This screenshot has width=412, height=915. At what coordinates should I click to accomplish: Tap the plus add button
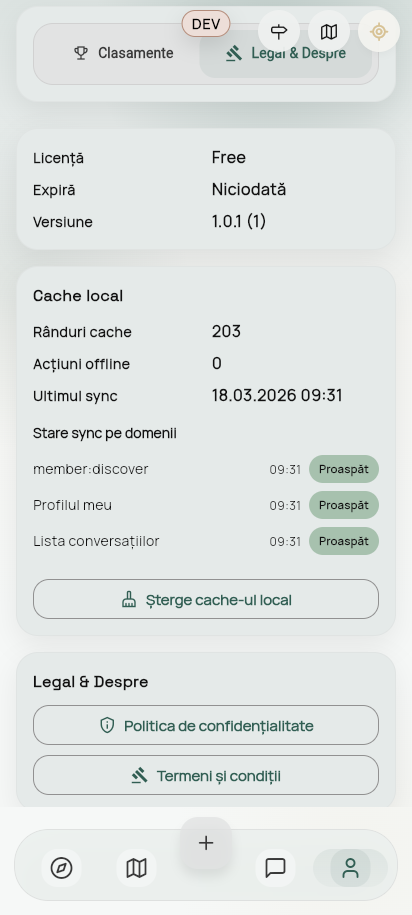click(x=206, y=843)
